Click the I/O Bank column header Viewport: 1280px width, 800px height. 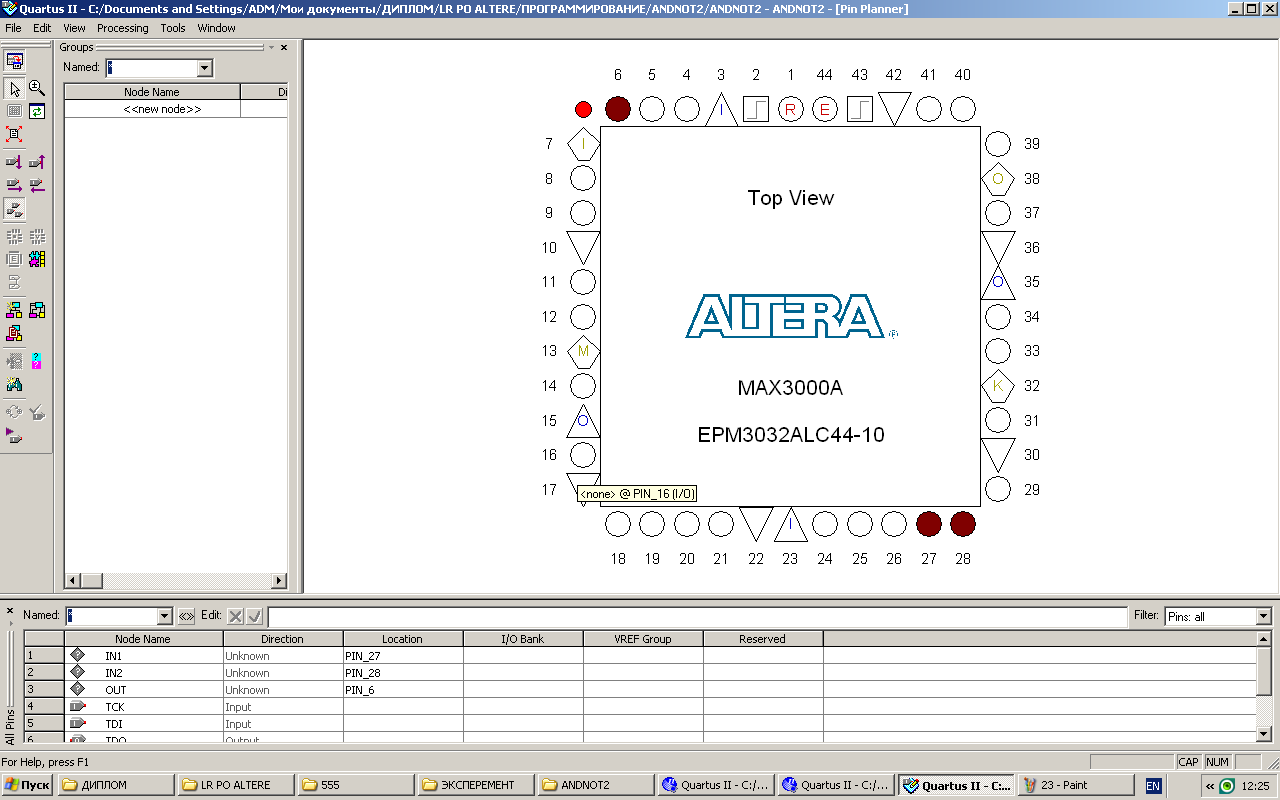[x=523, y=639]
